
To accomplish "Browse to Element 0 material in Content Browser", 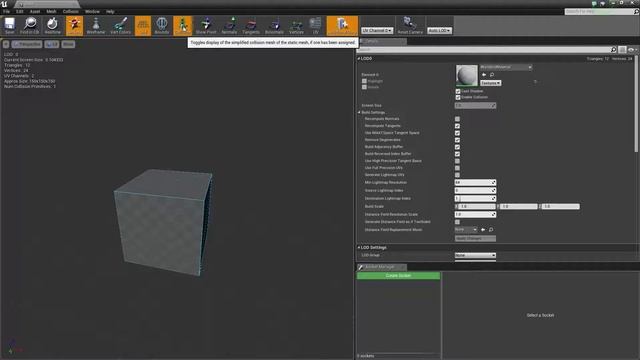I will [492, 75].
